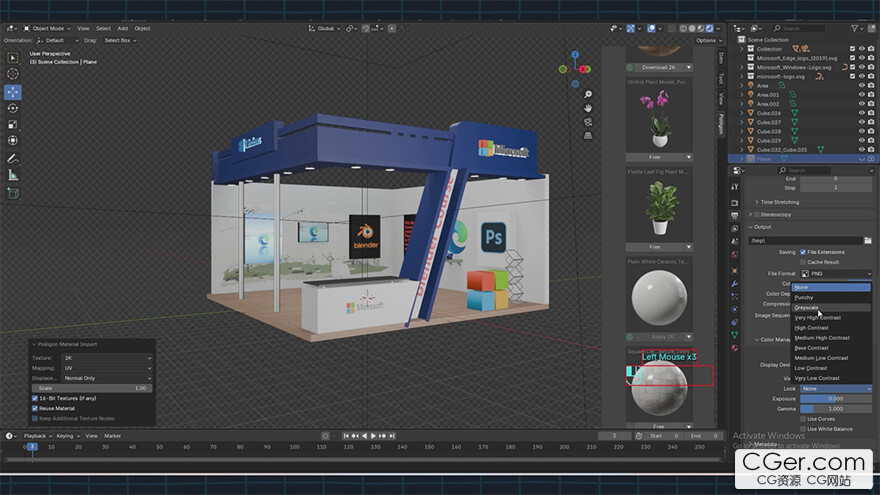Select the Select Box tool in toolbar
This screenshot has height=495, width=880.
coord(12,58)
